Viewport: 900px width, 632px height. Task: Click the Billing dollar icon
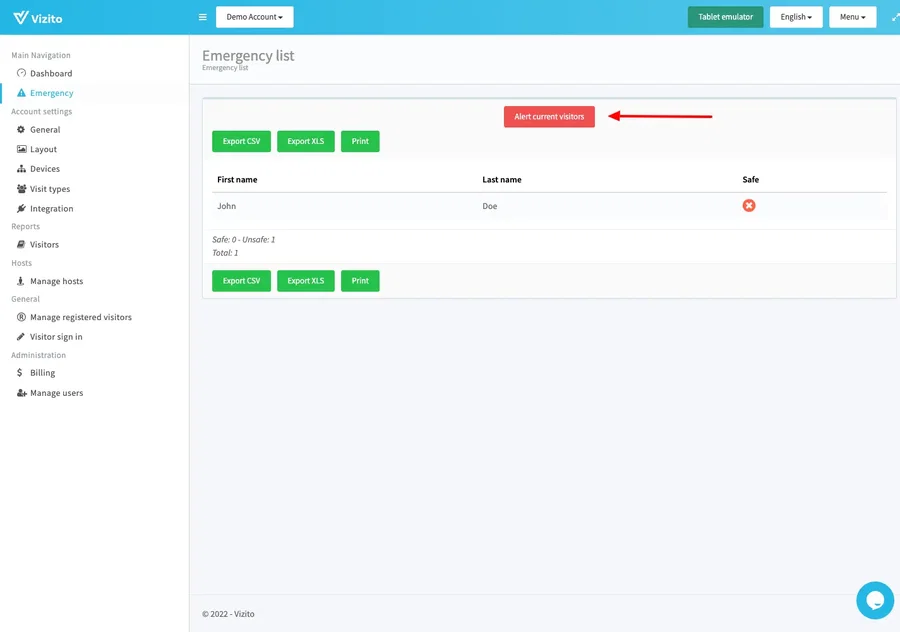click(21, 373)
